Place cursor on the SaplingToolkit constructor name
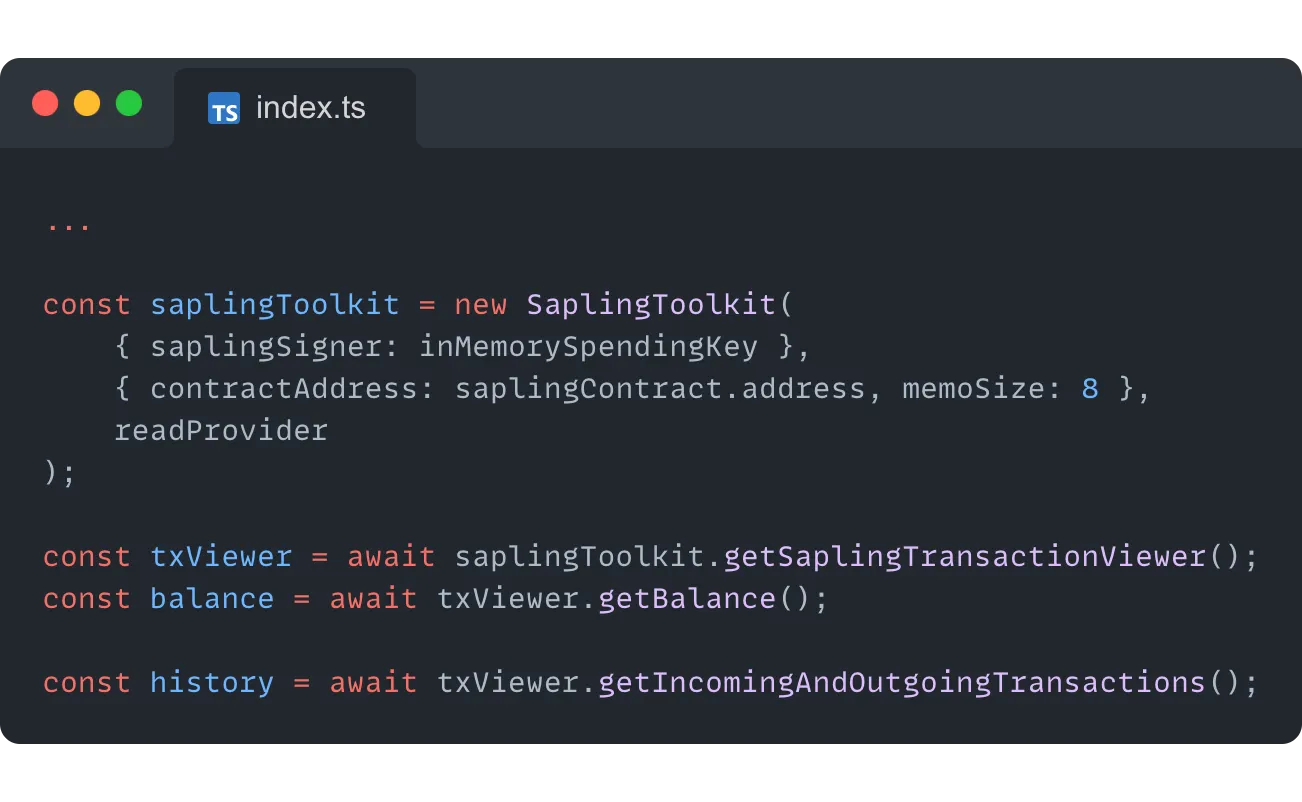This screenshot has height=802, width=1302. coord(651,305)
